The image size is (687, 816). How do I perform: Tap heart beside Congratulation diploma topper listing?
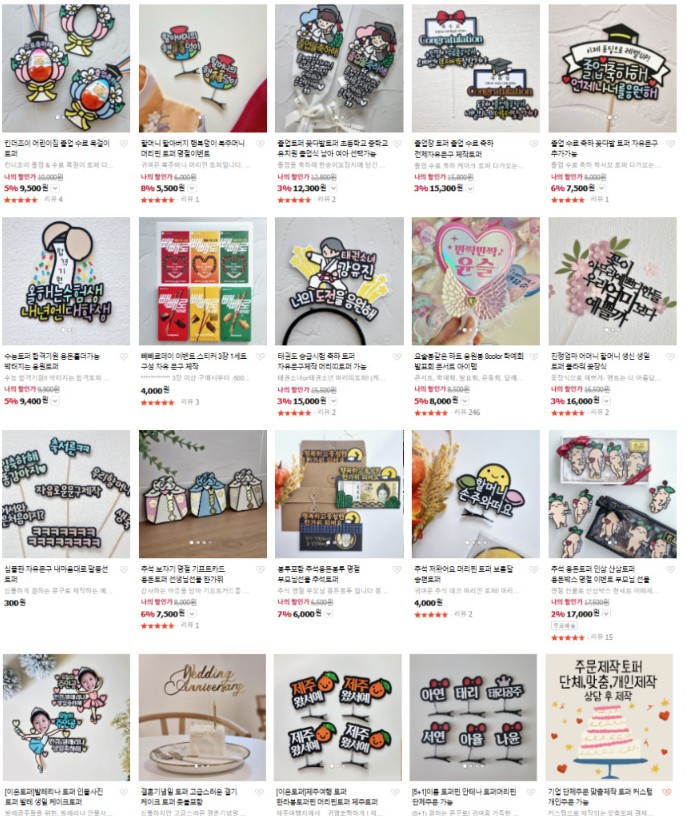pyautogui.click(x=533, y=144)
